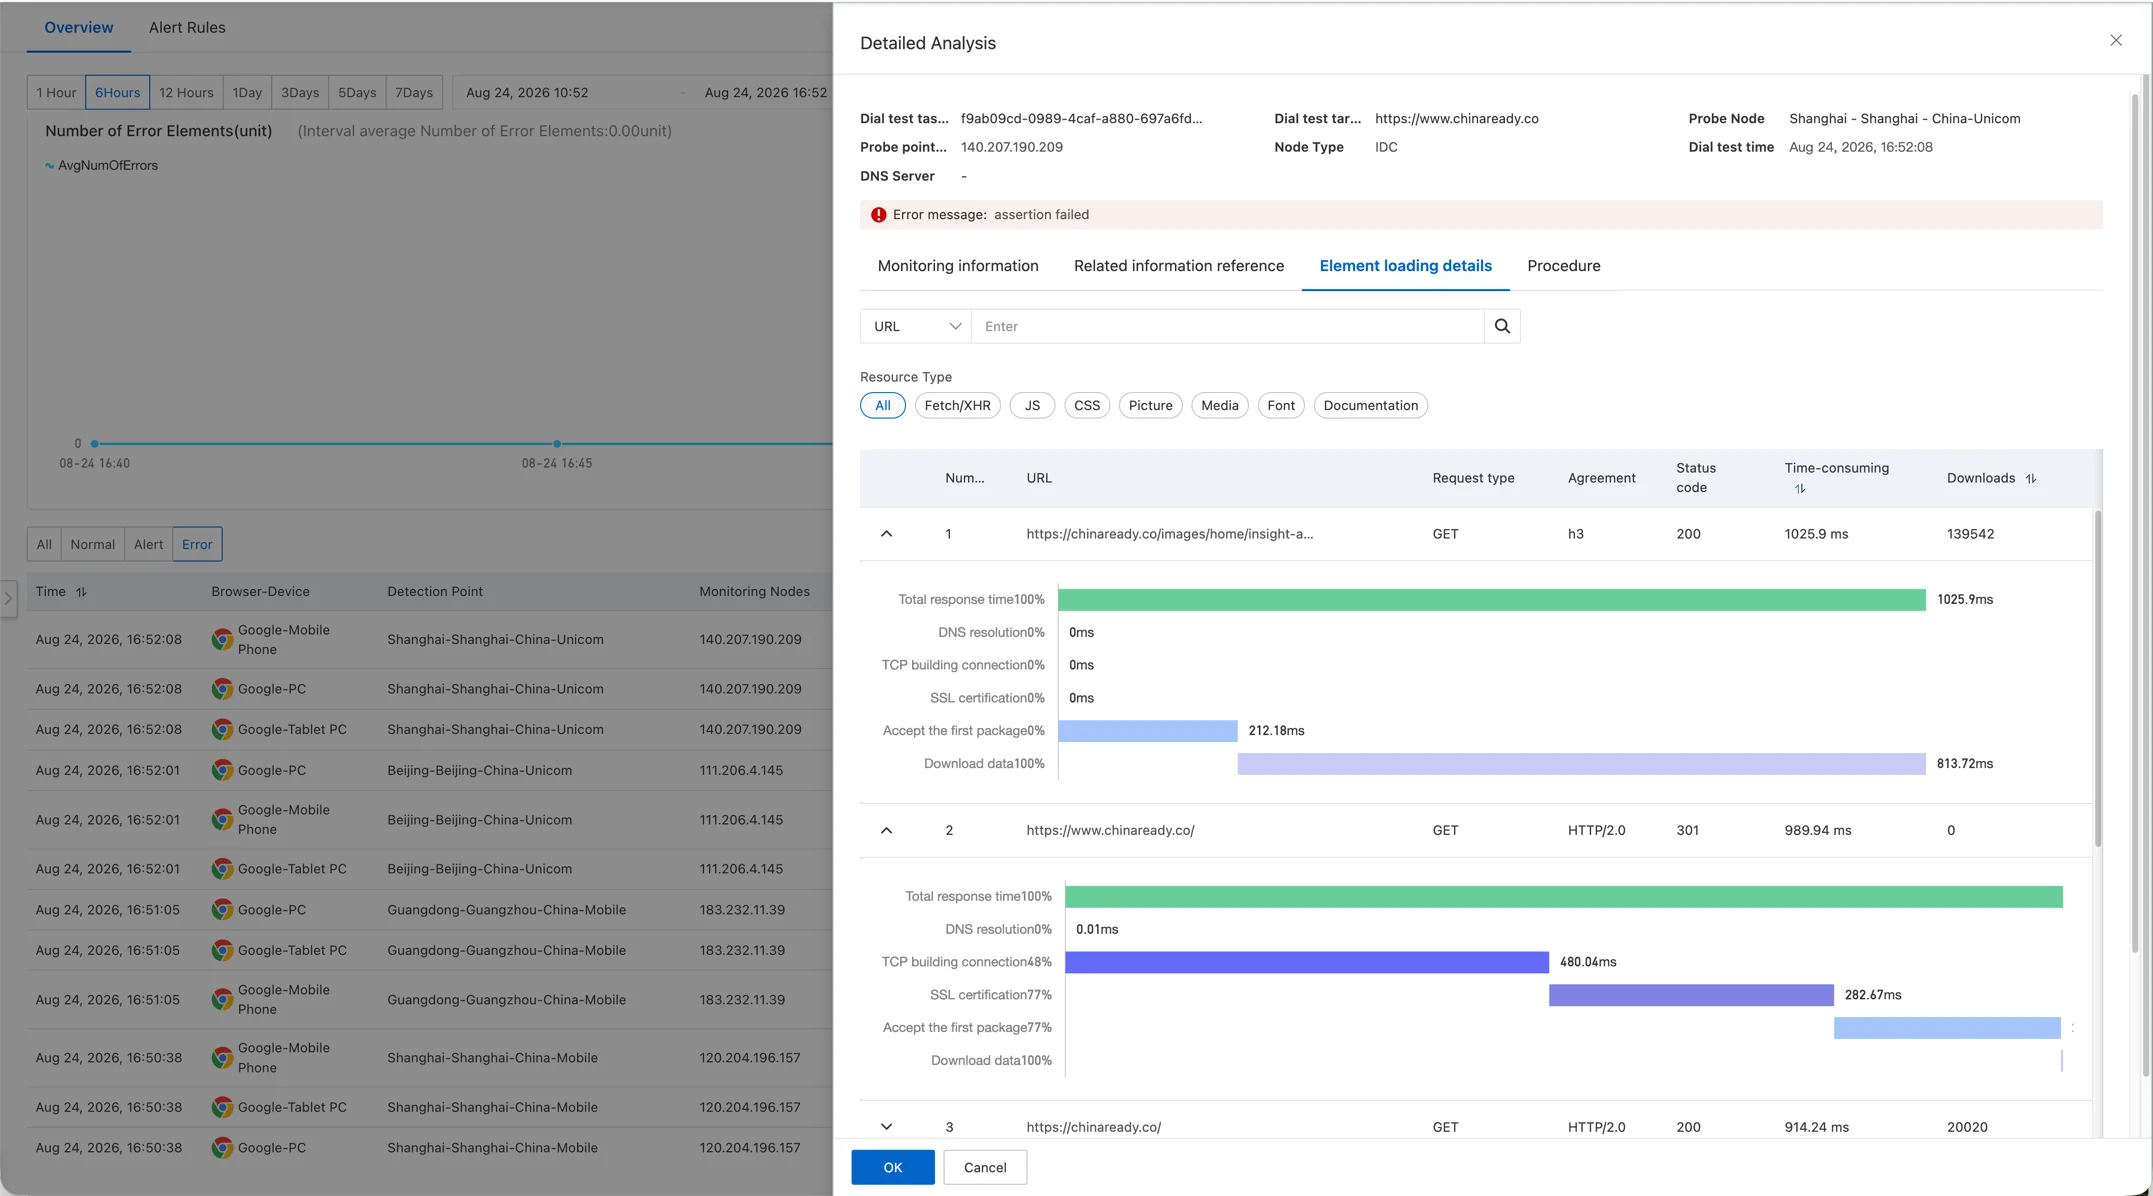Filter resources by Font
This screenshot has width=2153, height=1196.
point(1281,405)
